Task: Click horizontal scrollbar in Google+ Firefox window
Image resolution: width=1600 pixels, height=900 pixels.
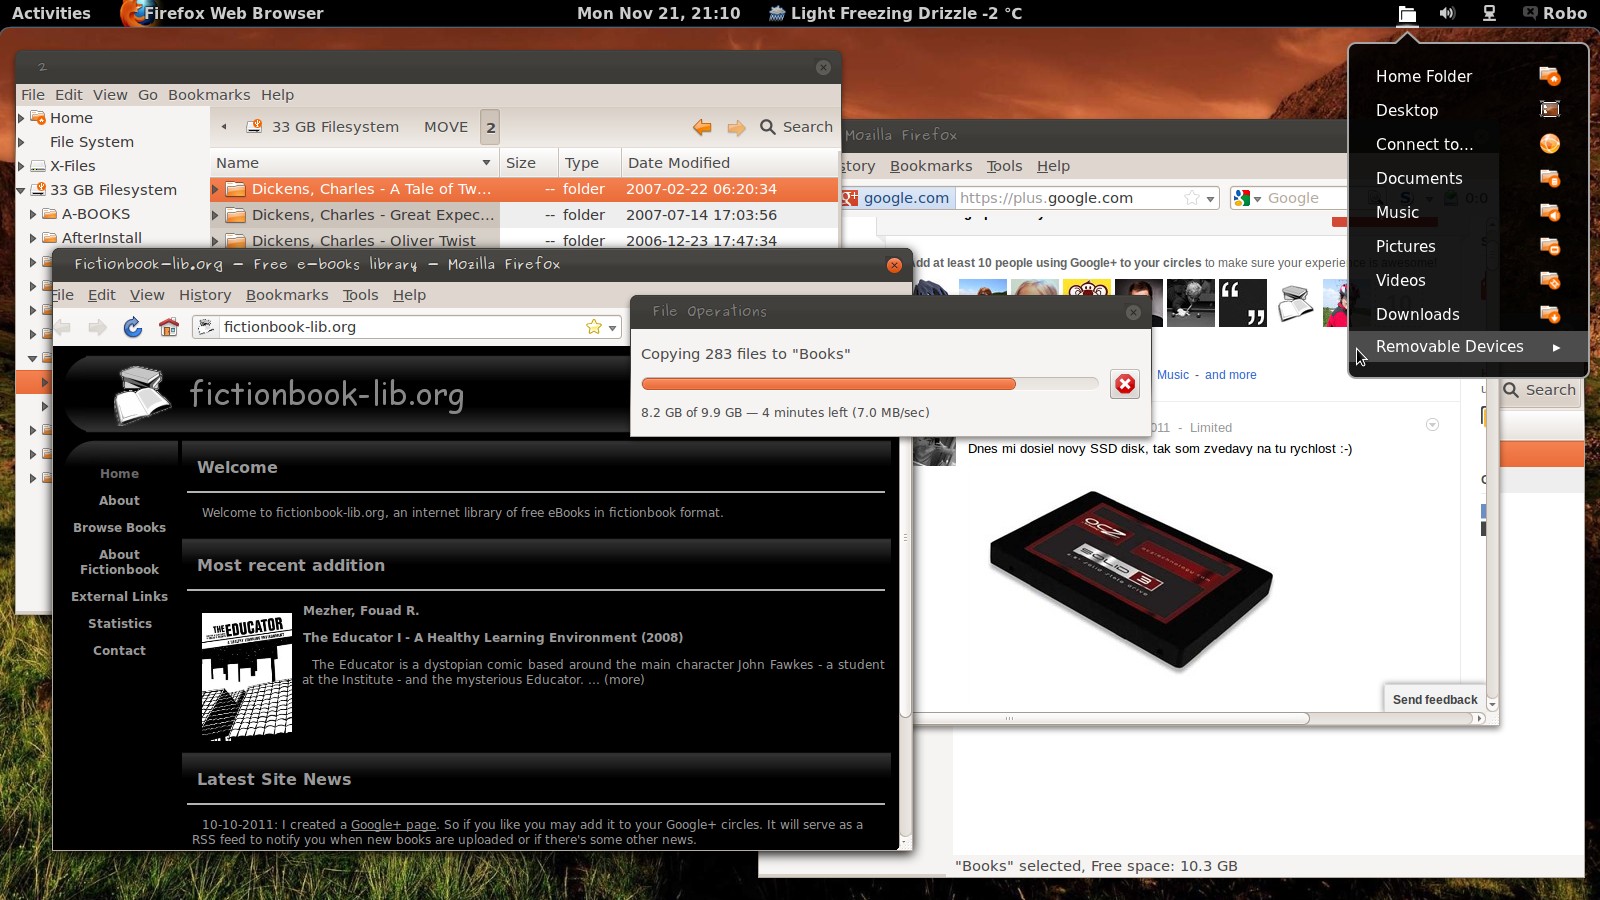Action: pyautogui.click(x=1110, y=718)
